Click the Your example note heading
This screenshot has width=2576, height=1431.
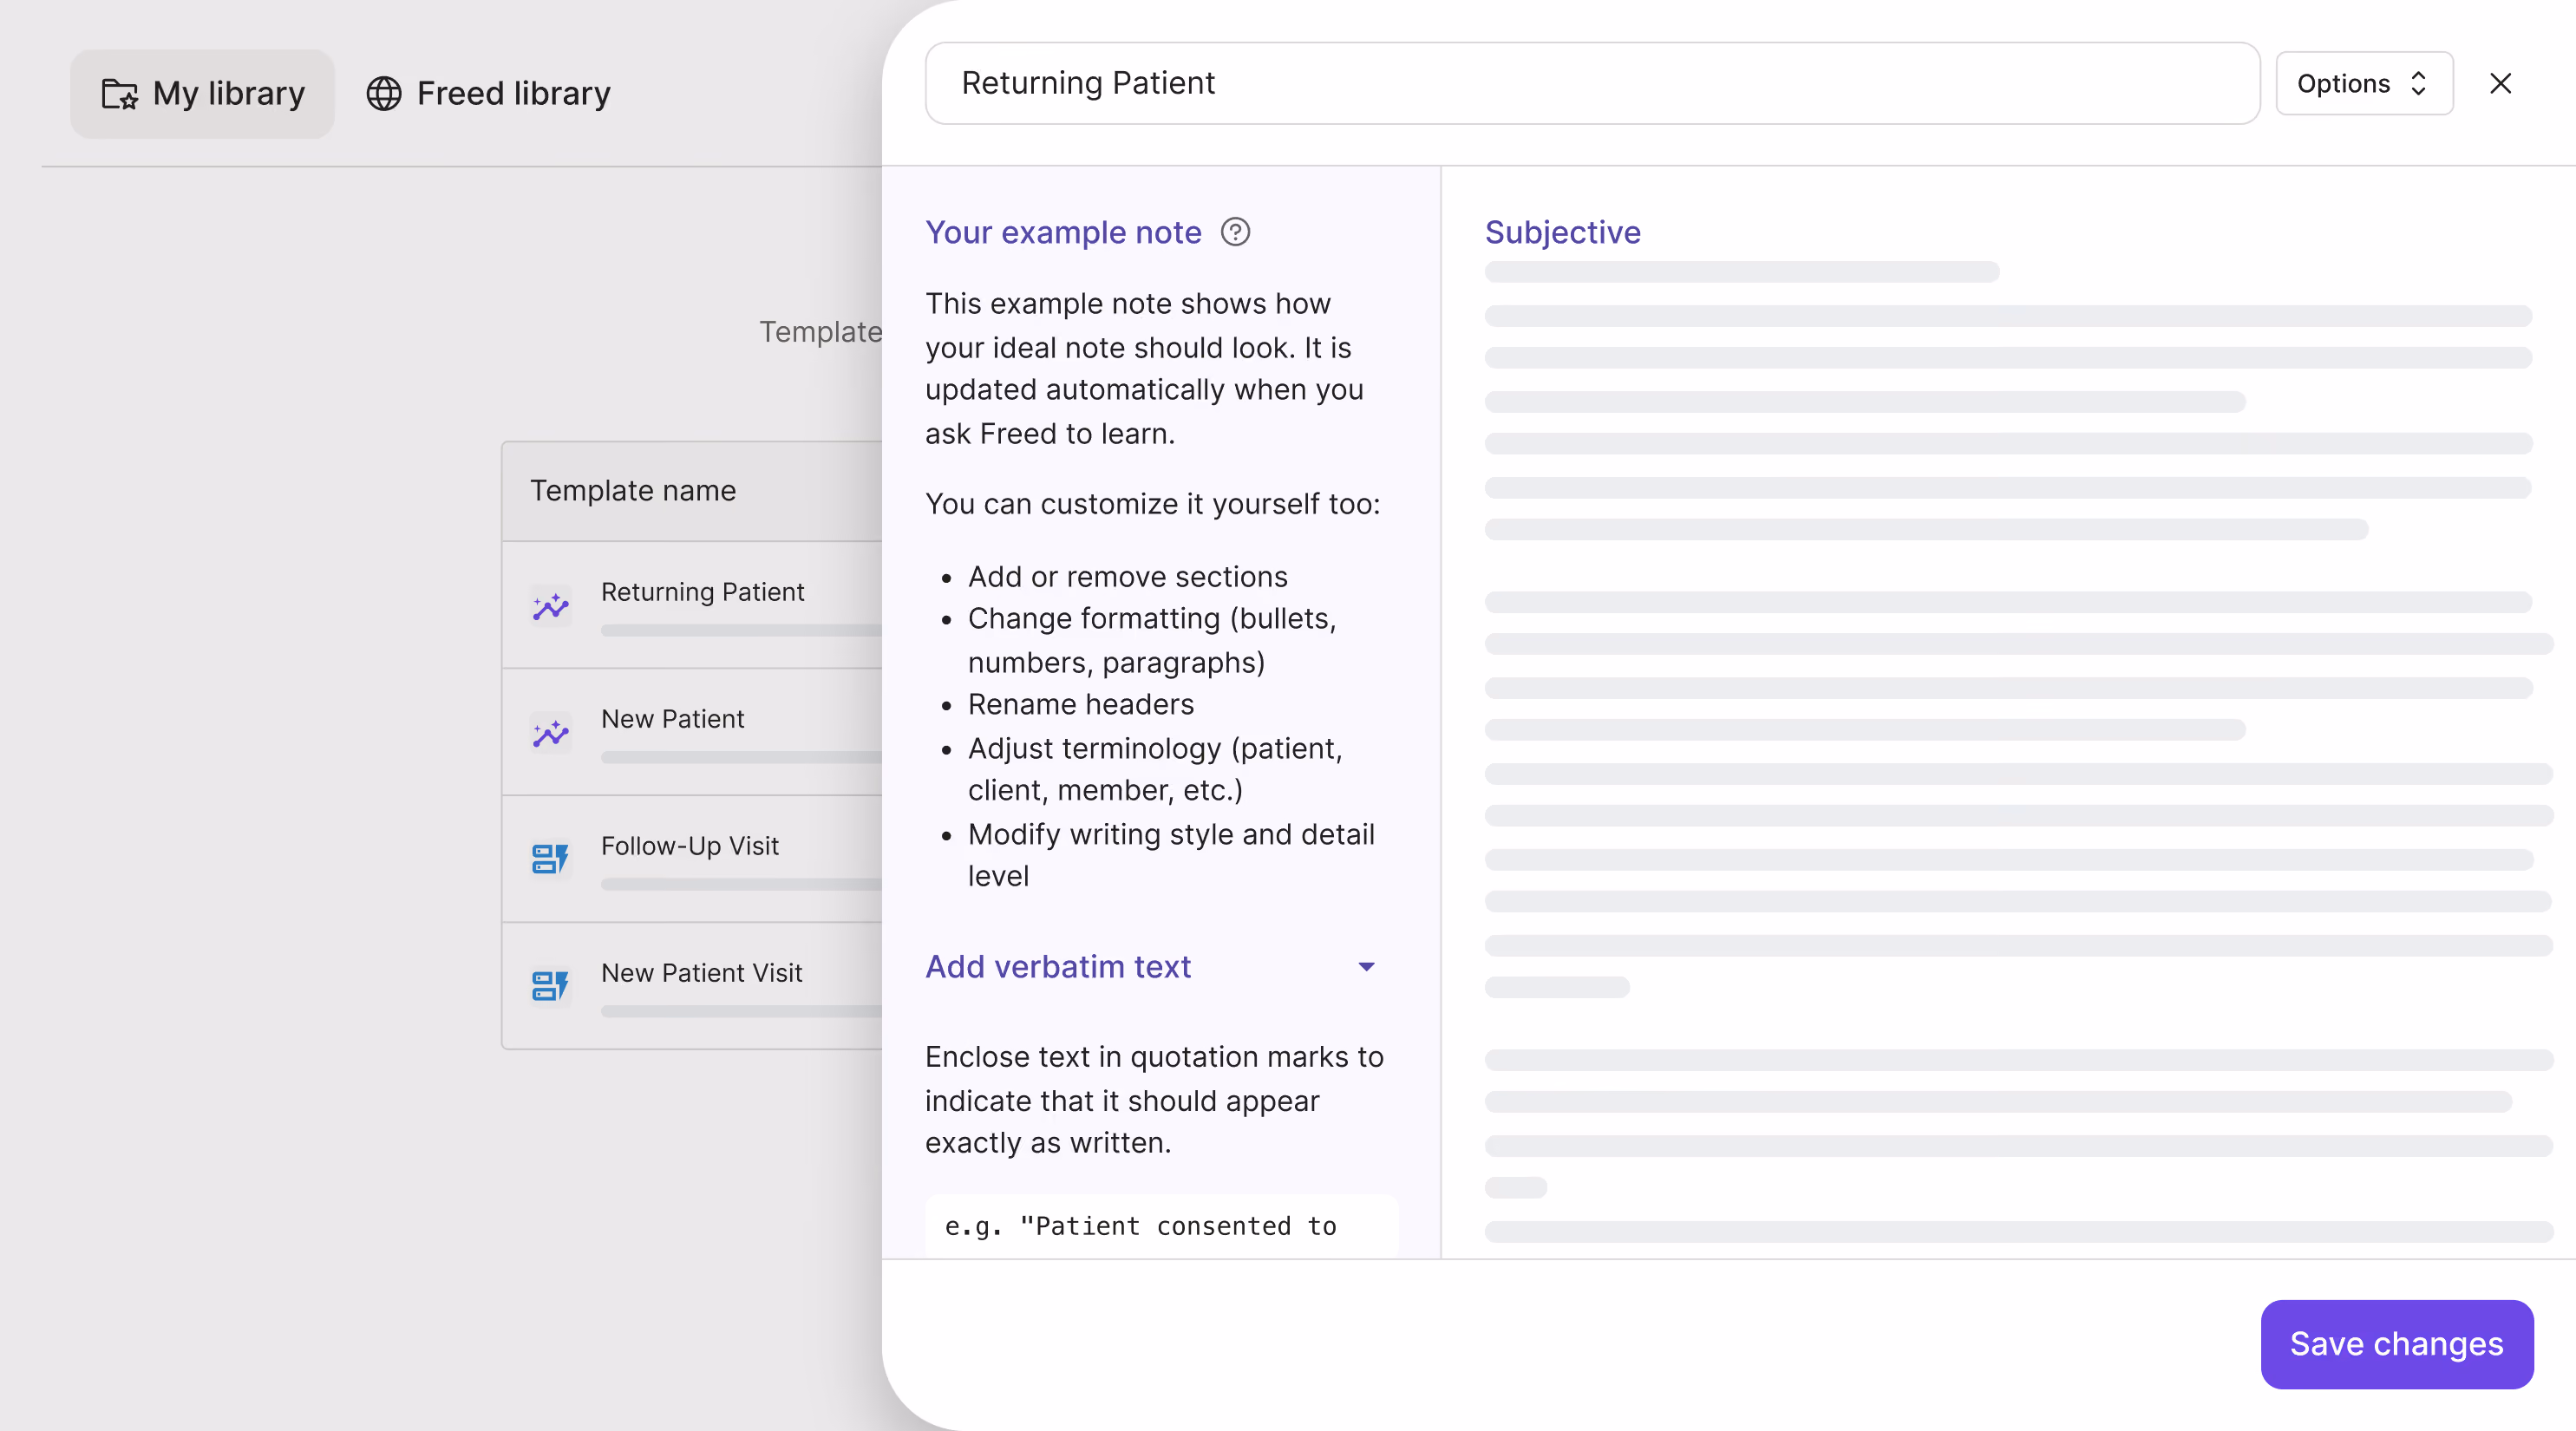click(x=1063, y=232)
